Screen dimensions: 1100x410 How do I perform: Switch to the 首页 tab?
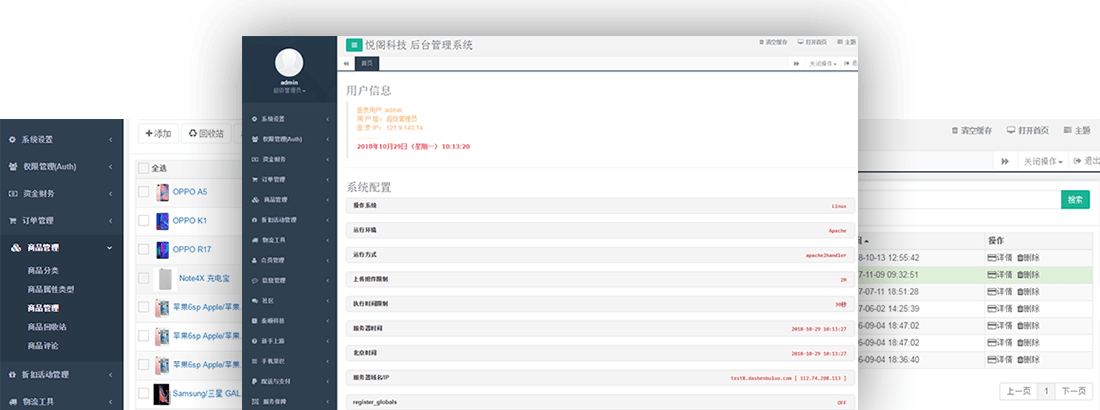pos(368,63)
